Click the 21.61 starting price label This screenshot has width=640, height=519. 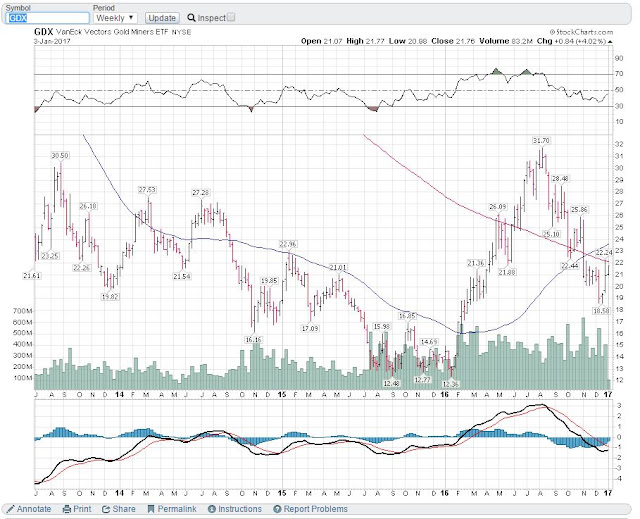31,276
